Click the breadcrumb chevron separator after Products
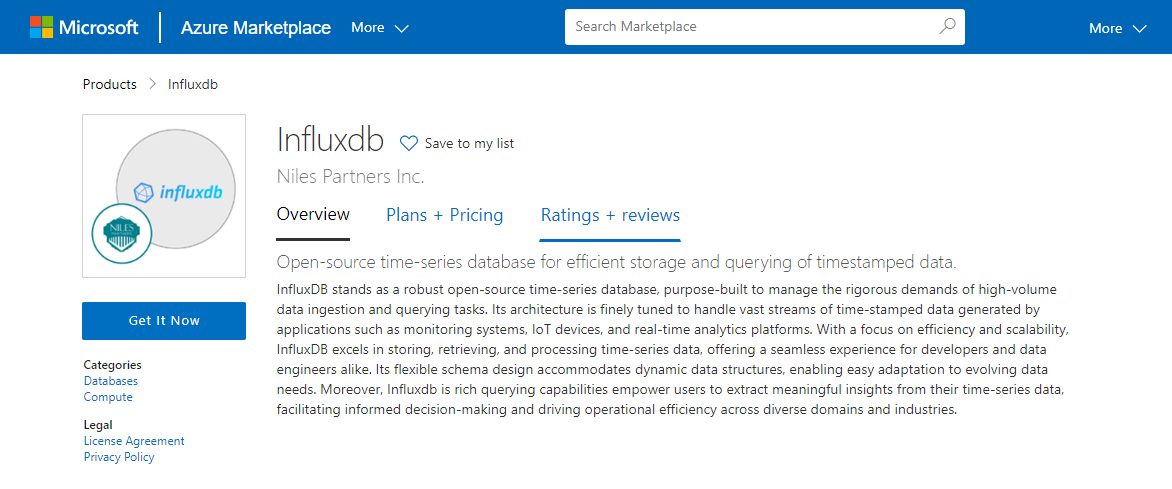1172x489 pixels. (152, 84)
